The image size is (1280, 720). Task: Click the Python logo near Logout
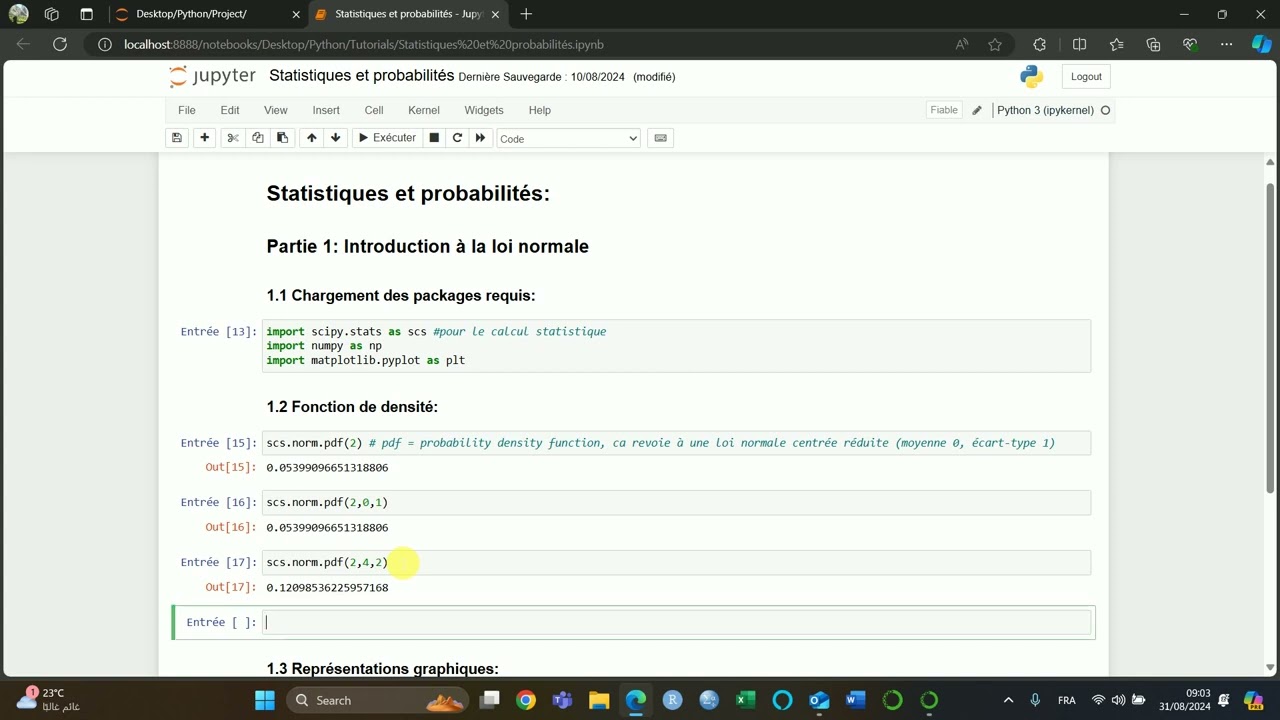point(1031,77)
